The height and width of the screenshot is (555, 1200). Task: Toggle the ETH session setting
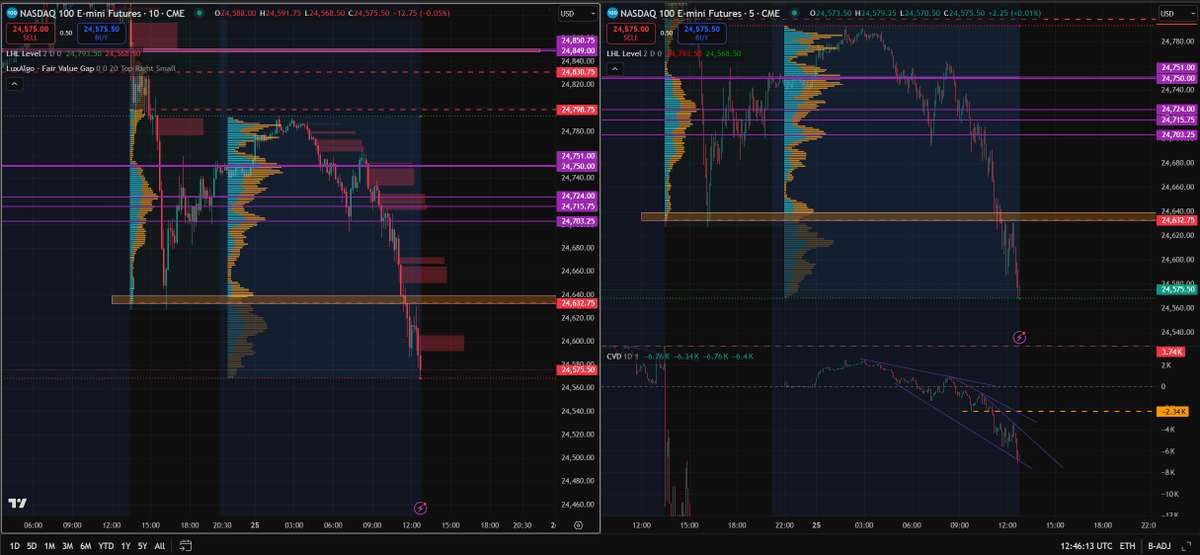click(1128, 546)
